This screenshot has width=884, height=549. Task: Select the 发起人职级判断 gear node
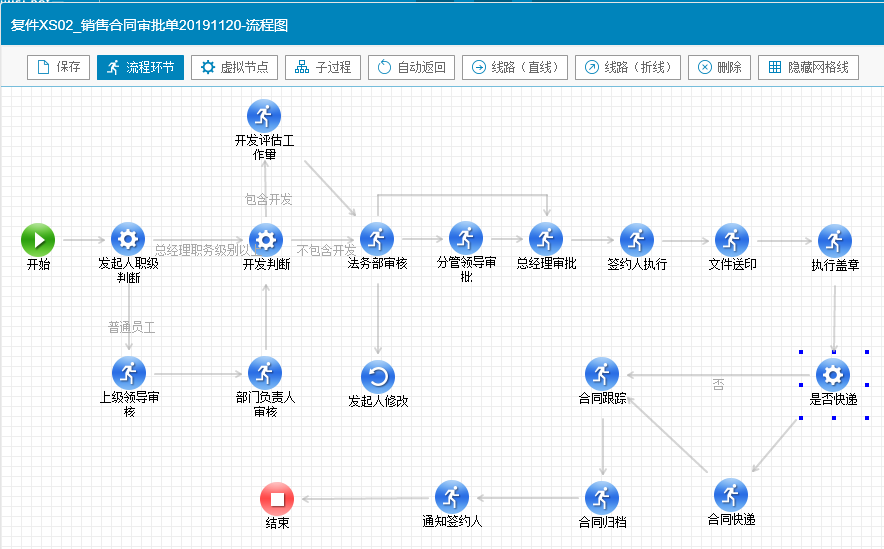click(x=128, y=240)
